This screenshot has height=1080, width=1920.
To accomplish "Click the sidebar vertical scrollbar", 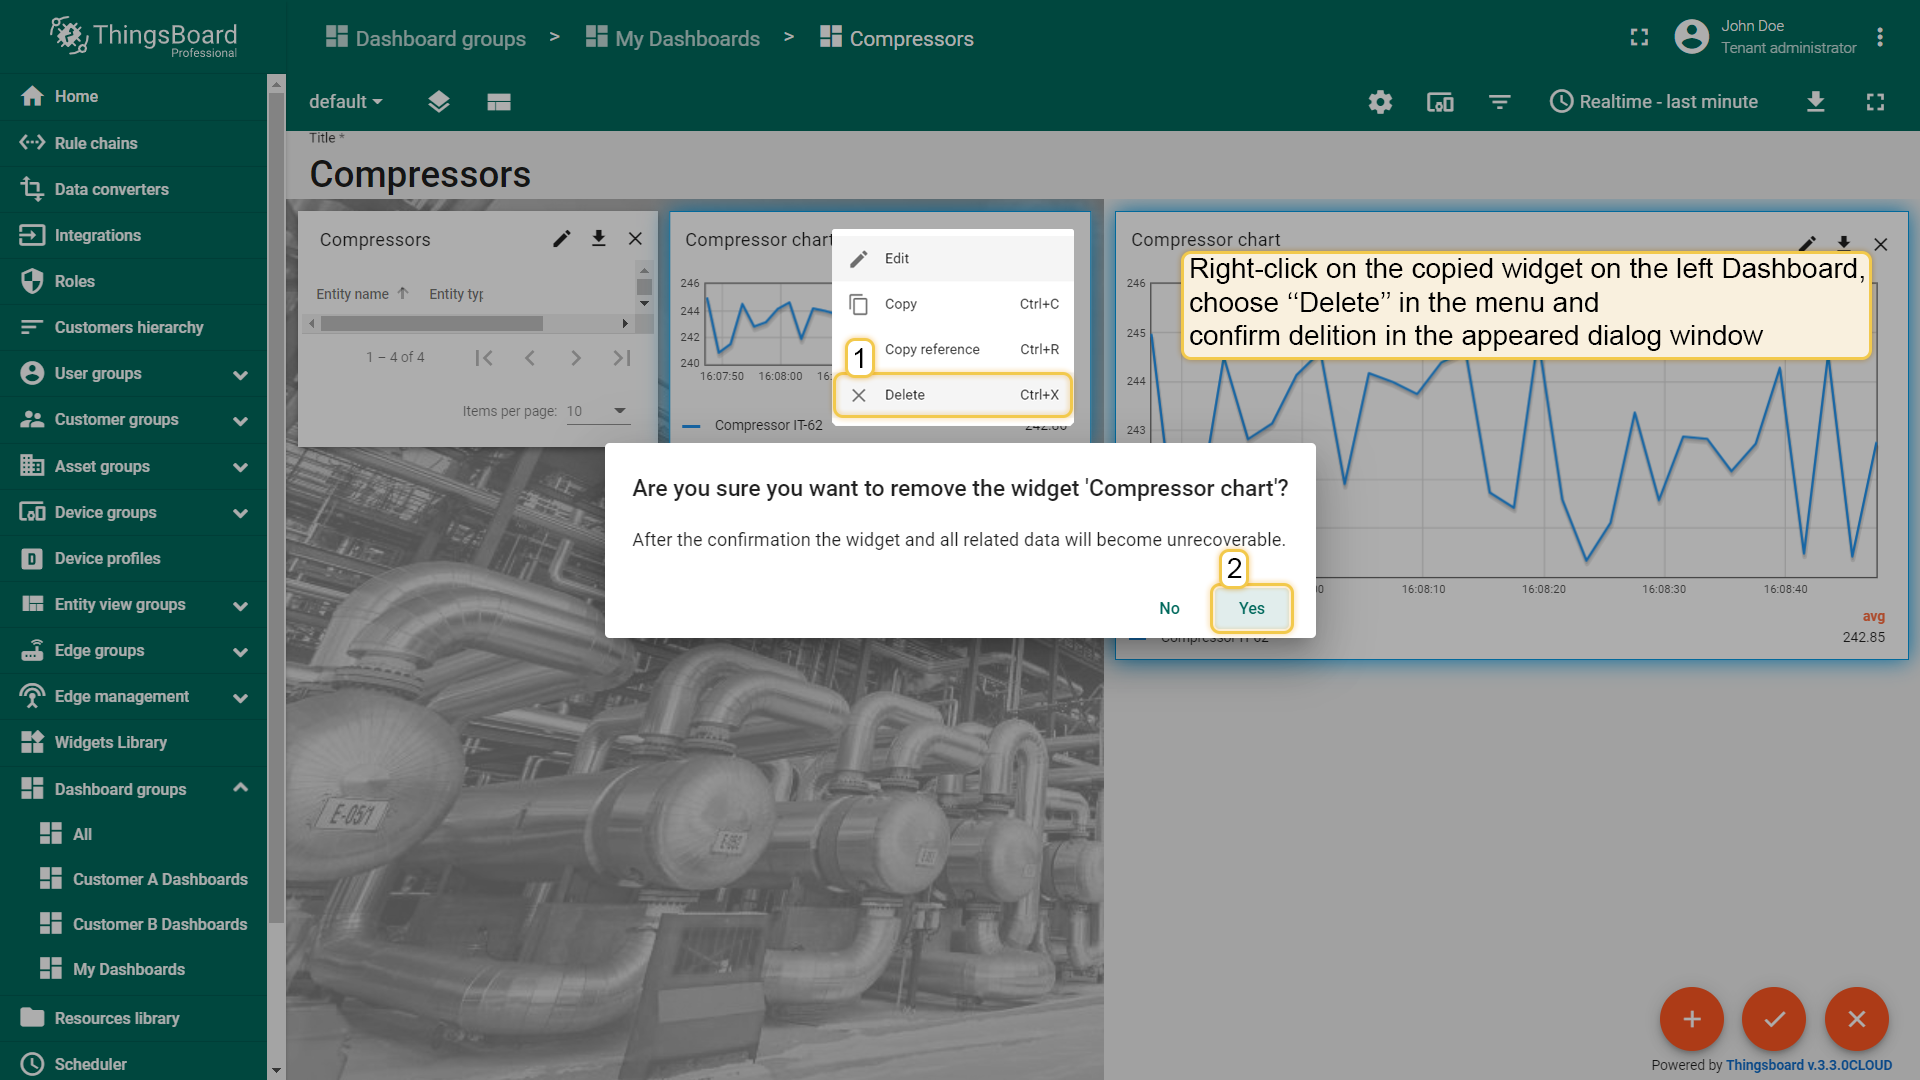I will click(x=276, y=510).
